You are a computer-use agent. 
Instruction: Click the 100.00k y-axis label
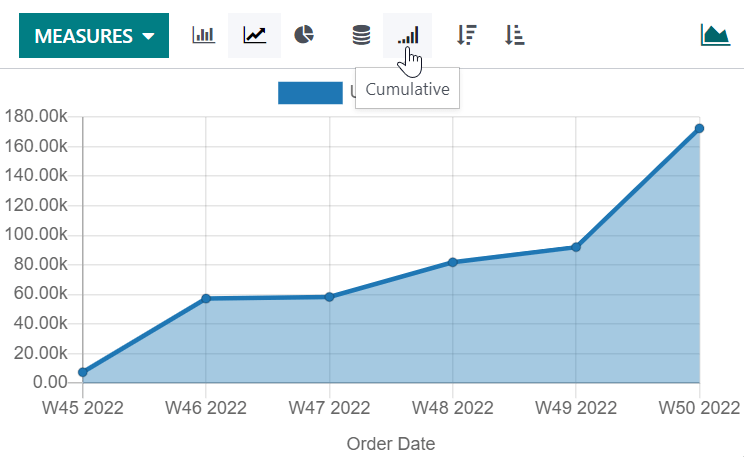pos(36,235)
